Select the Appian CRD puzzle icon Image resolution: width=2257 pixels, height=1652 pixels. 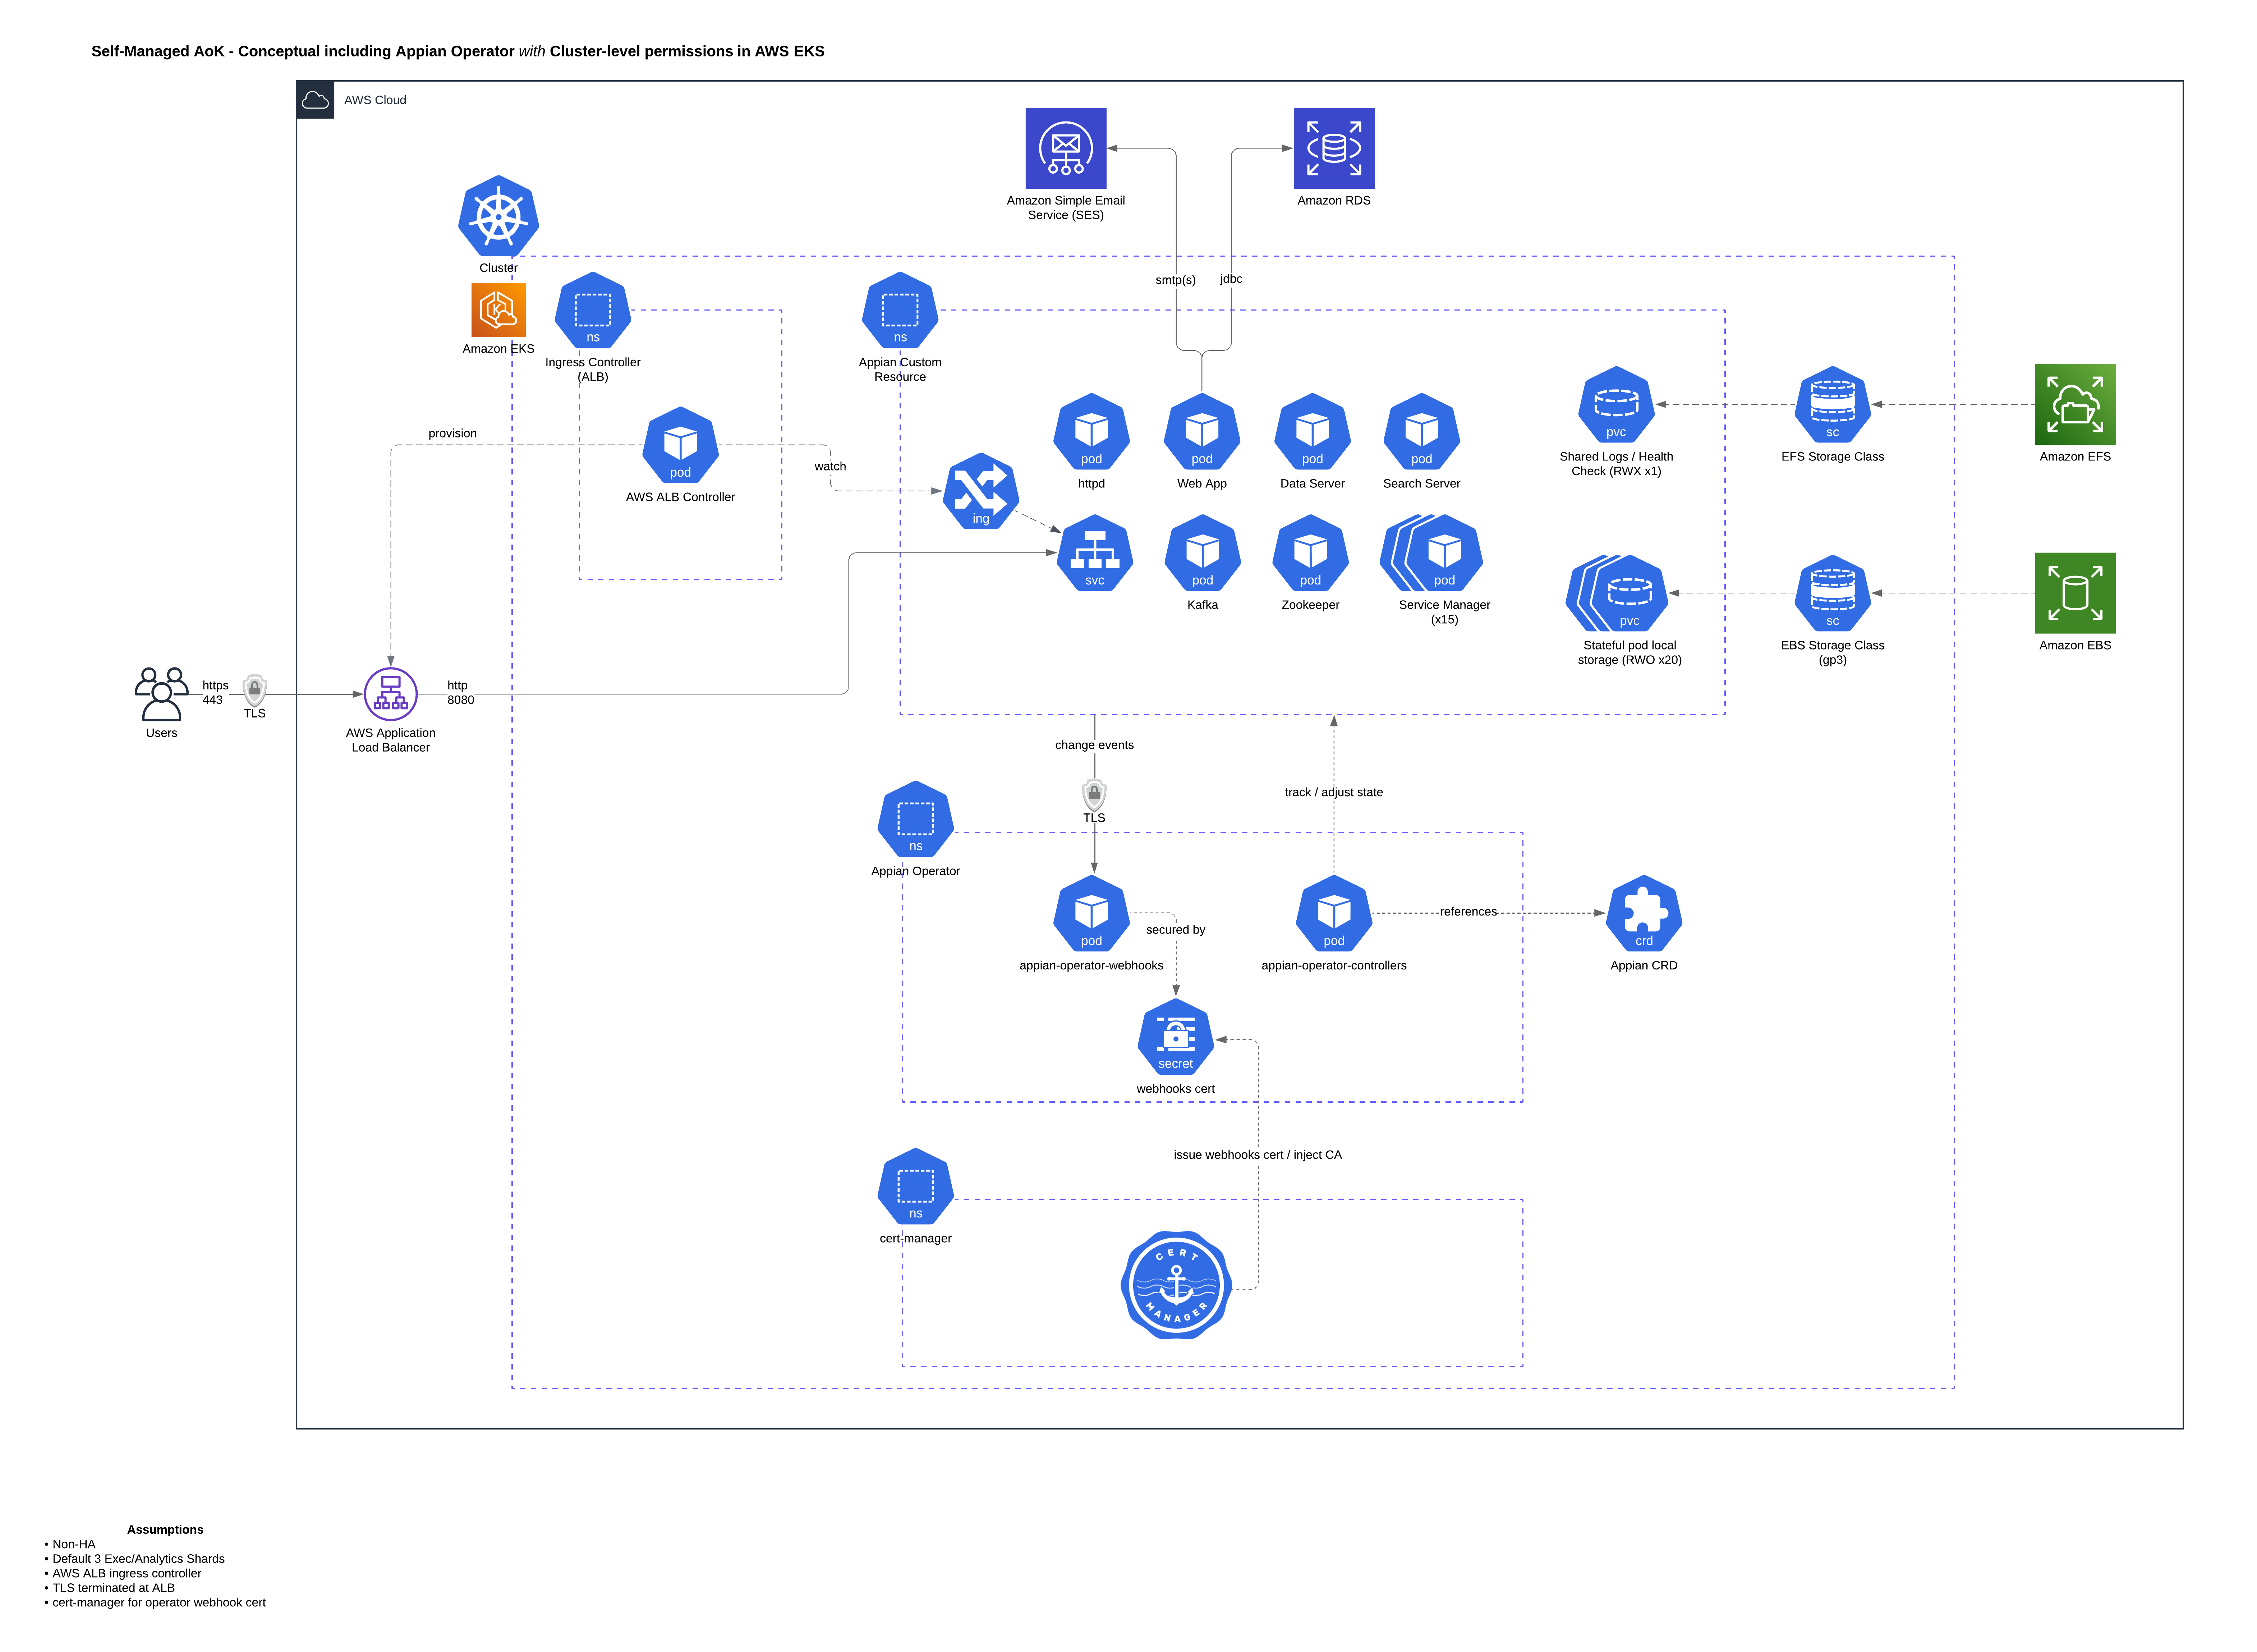1644,914
